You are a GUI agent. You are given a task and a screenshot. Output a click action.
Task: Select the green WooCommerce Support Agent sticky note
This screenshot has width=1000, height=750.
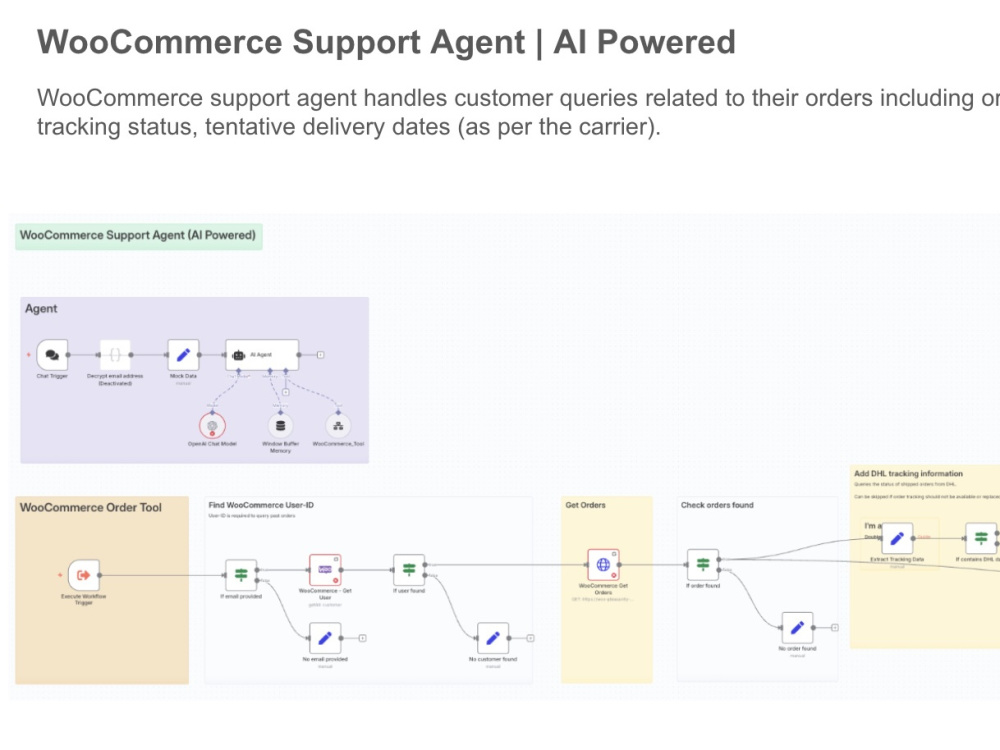[138, 236]
